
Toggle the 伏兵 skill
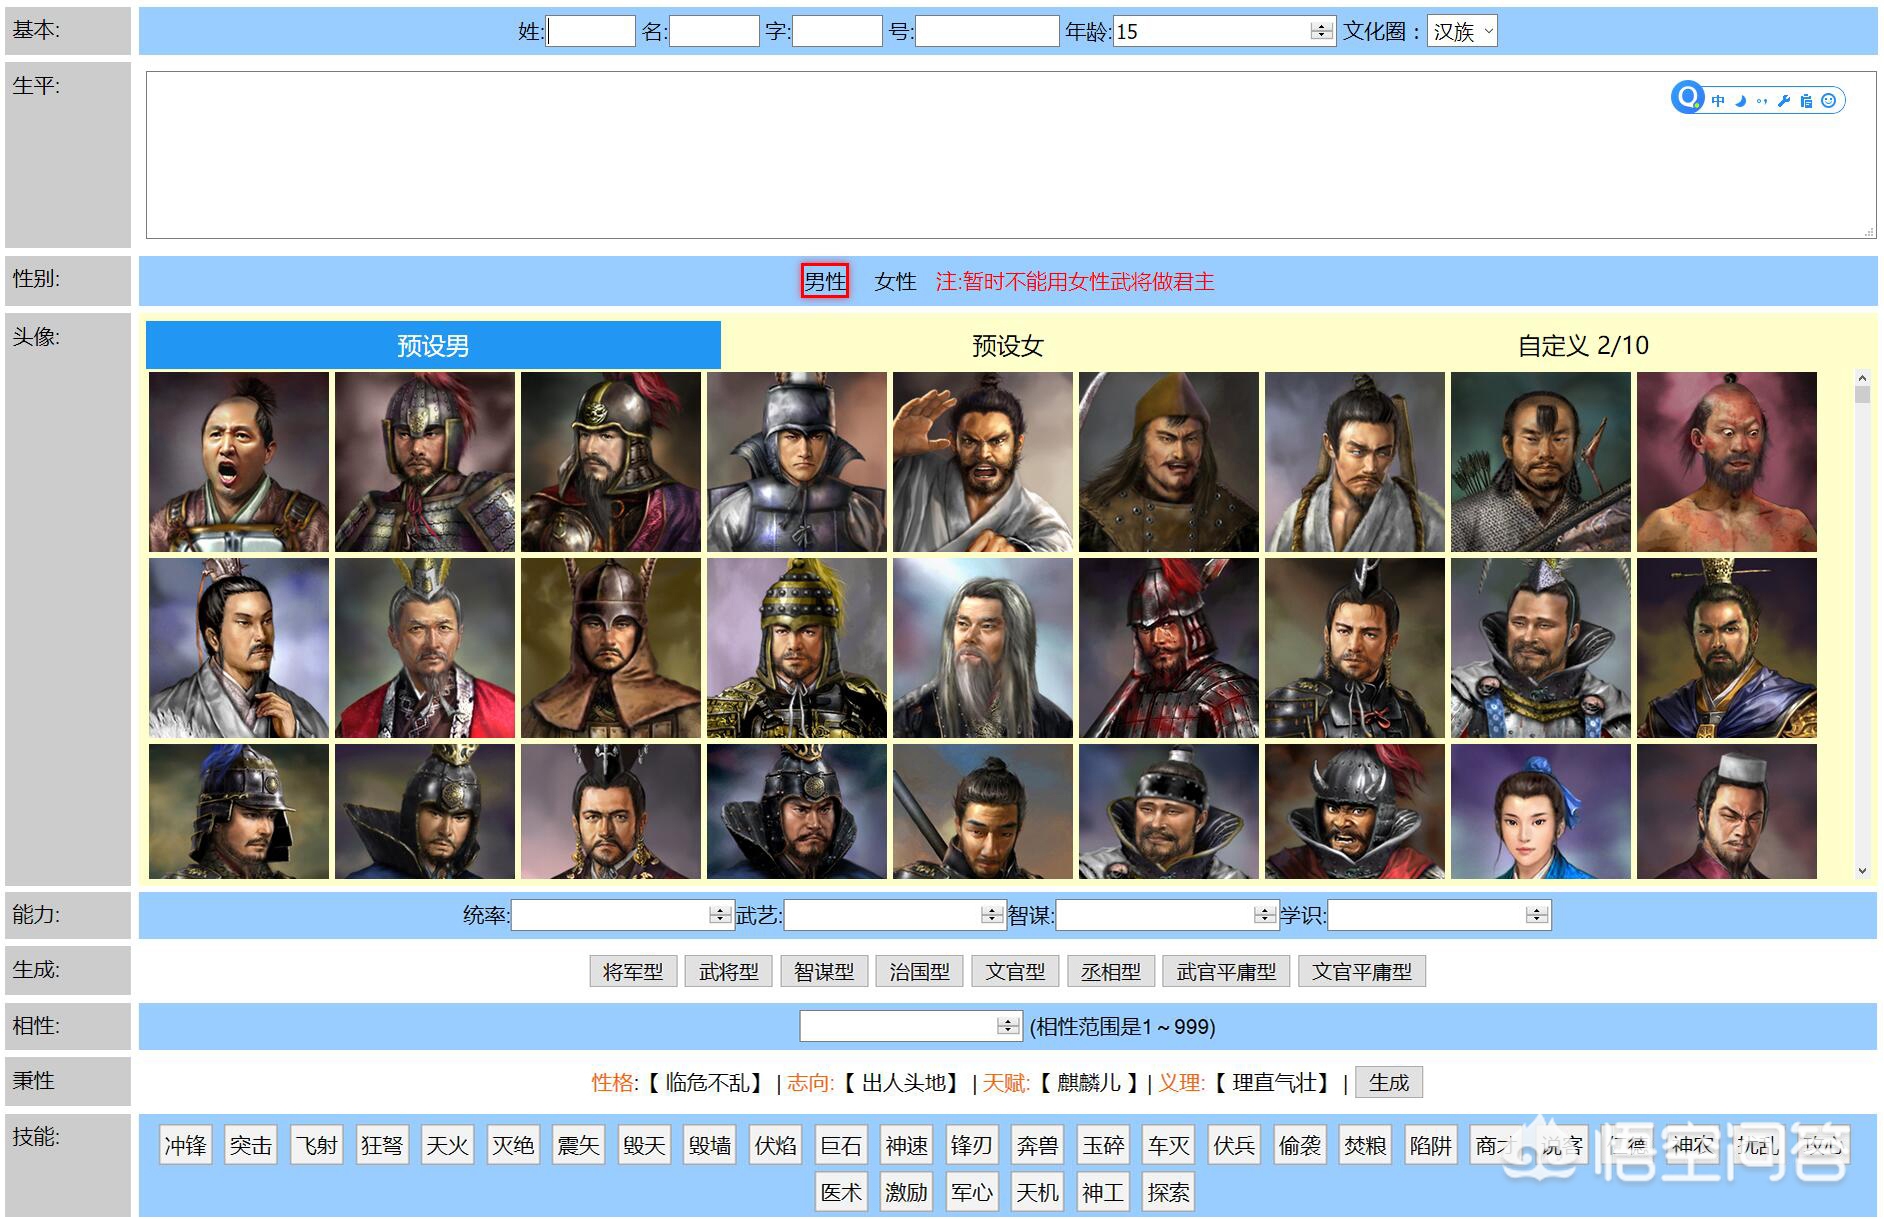coord(1234,1145)
